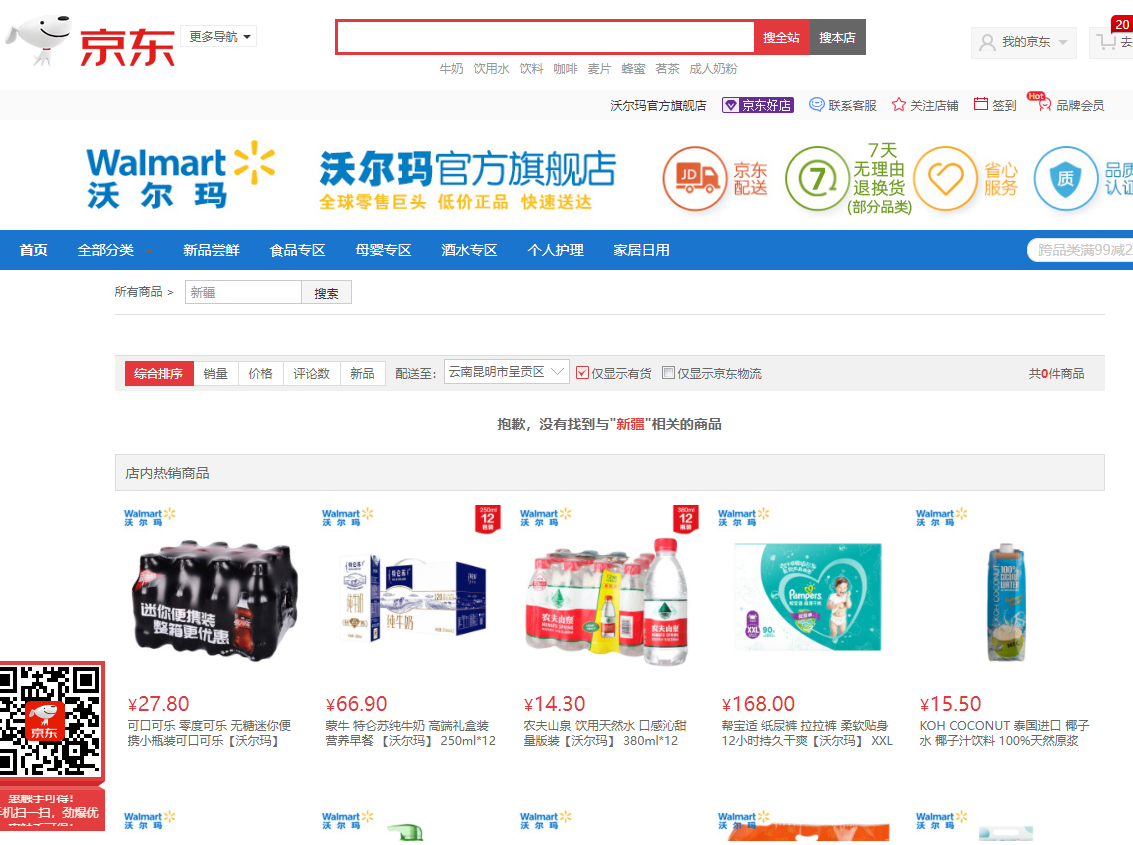The image size is (1133, 845).
Task: Enable the show JD logistics only checkbox
Action: [x=668, y=373]
